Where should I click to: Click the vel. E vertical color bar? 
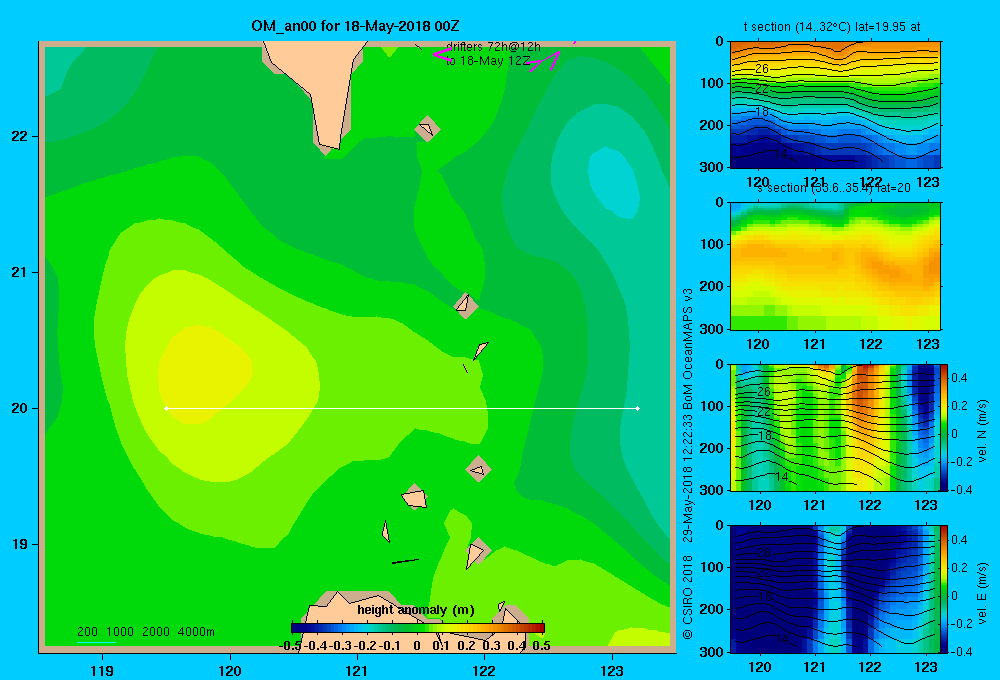tap(944, 589)
